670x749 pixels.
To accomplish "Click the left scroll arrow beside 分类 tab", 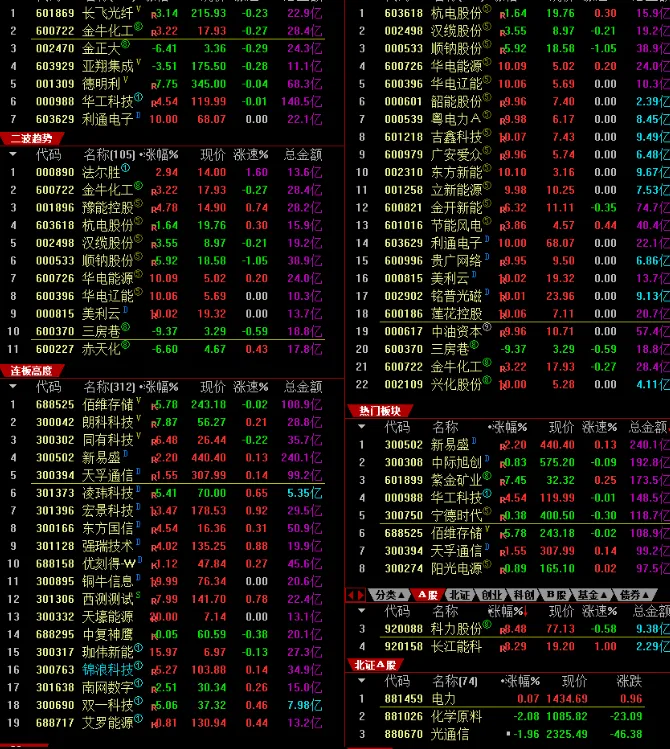I will pos(351,595).
